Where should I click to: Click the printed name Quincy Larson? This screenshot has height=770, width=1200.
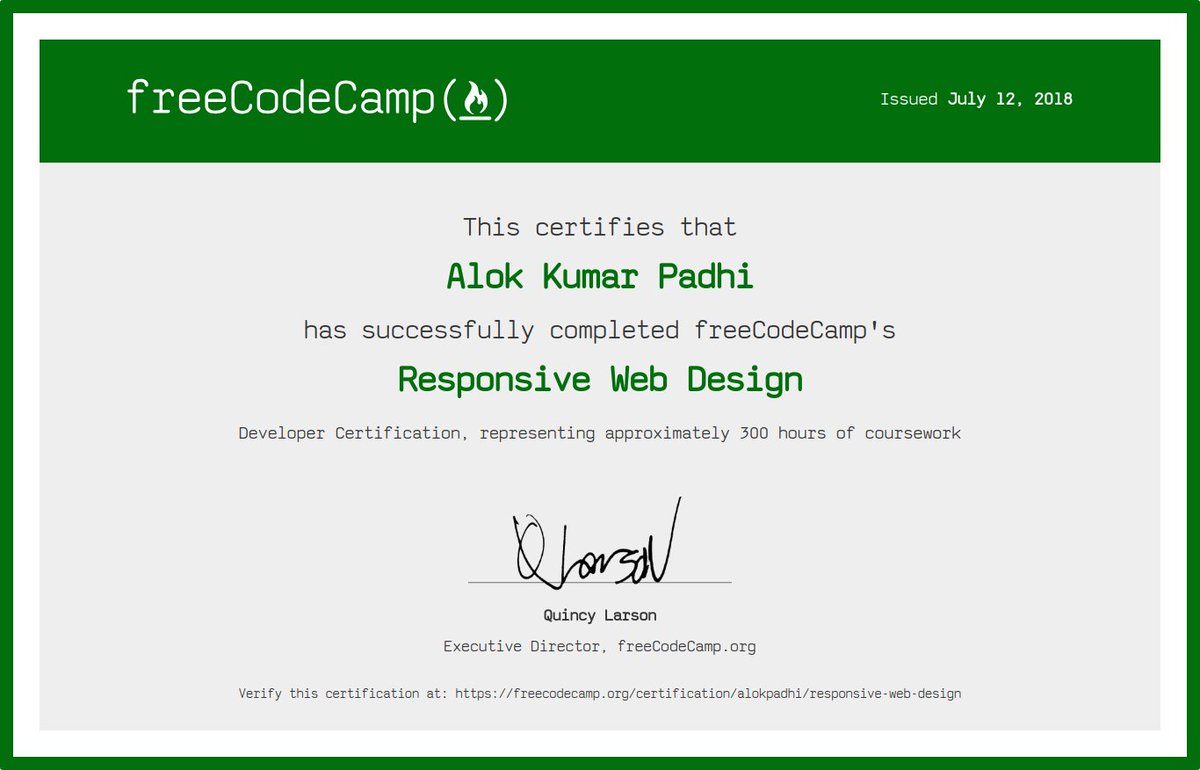[600, 615]
